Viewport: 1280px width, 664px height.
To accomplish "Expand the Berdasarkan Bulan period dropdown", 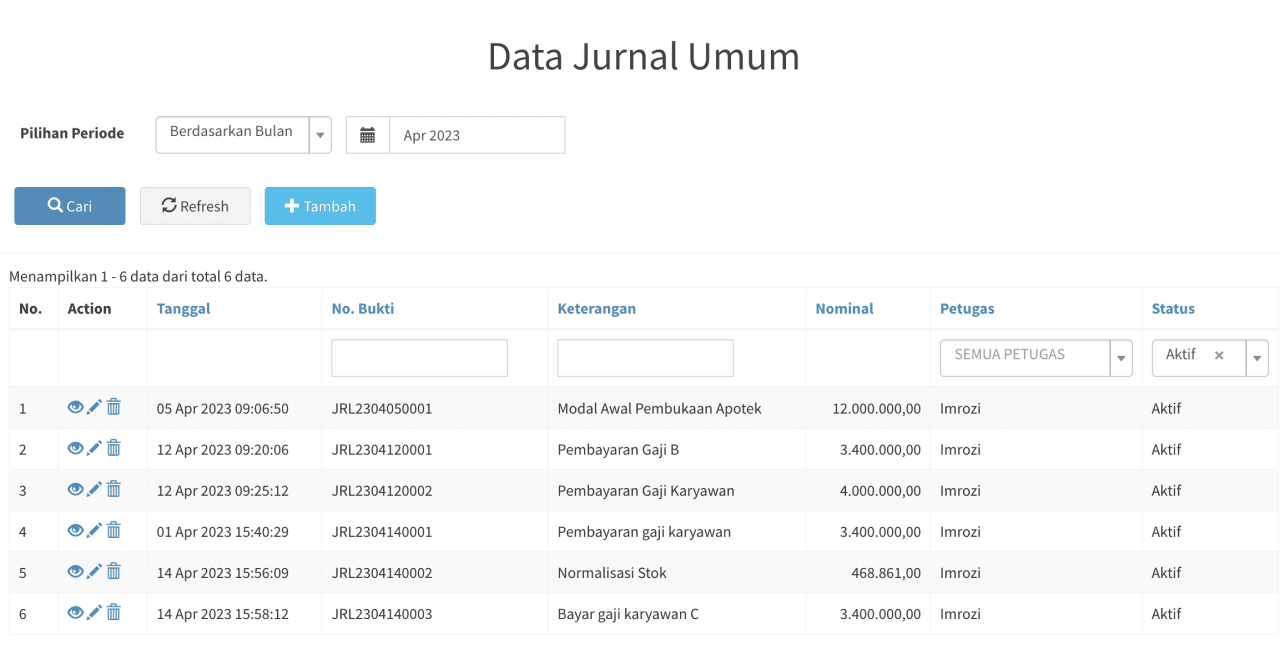I will click(320, 134).
